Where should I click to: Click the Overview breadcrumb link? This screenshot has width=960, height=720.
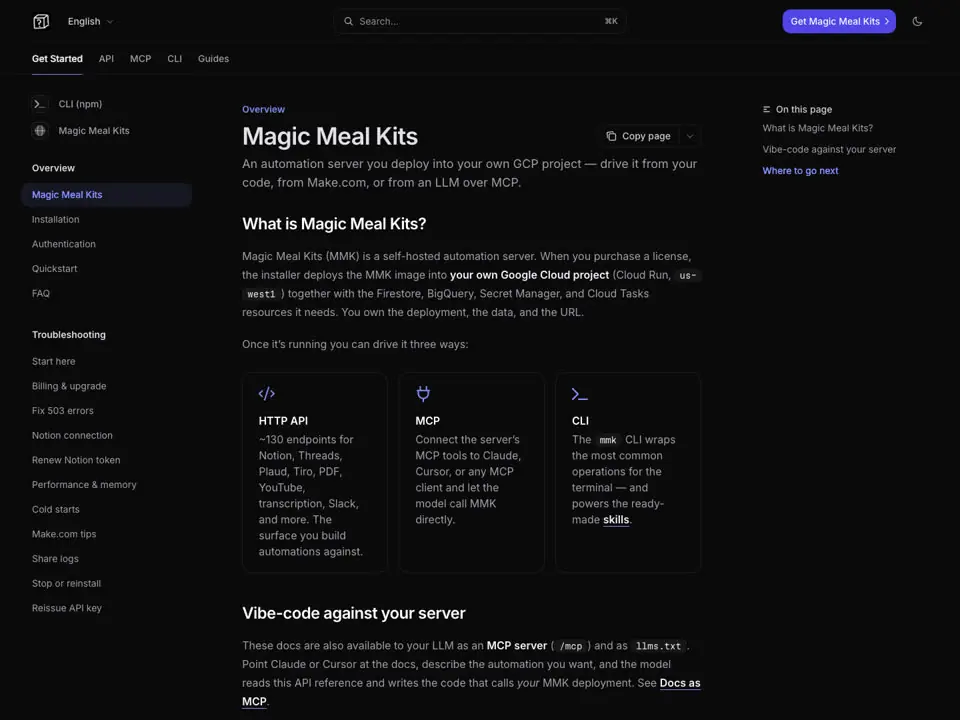[263, 109]
